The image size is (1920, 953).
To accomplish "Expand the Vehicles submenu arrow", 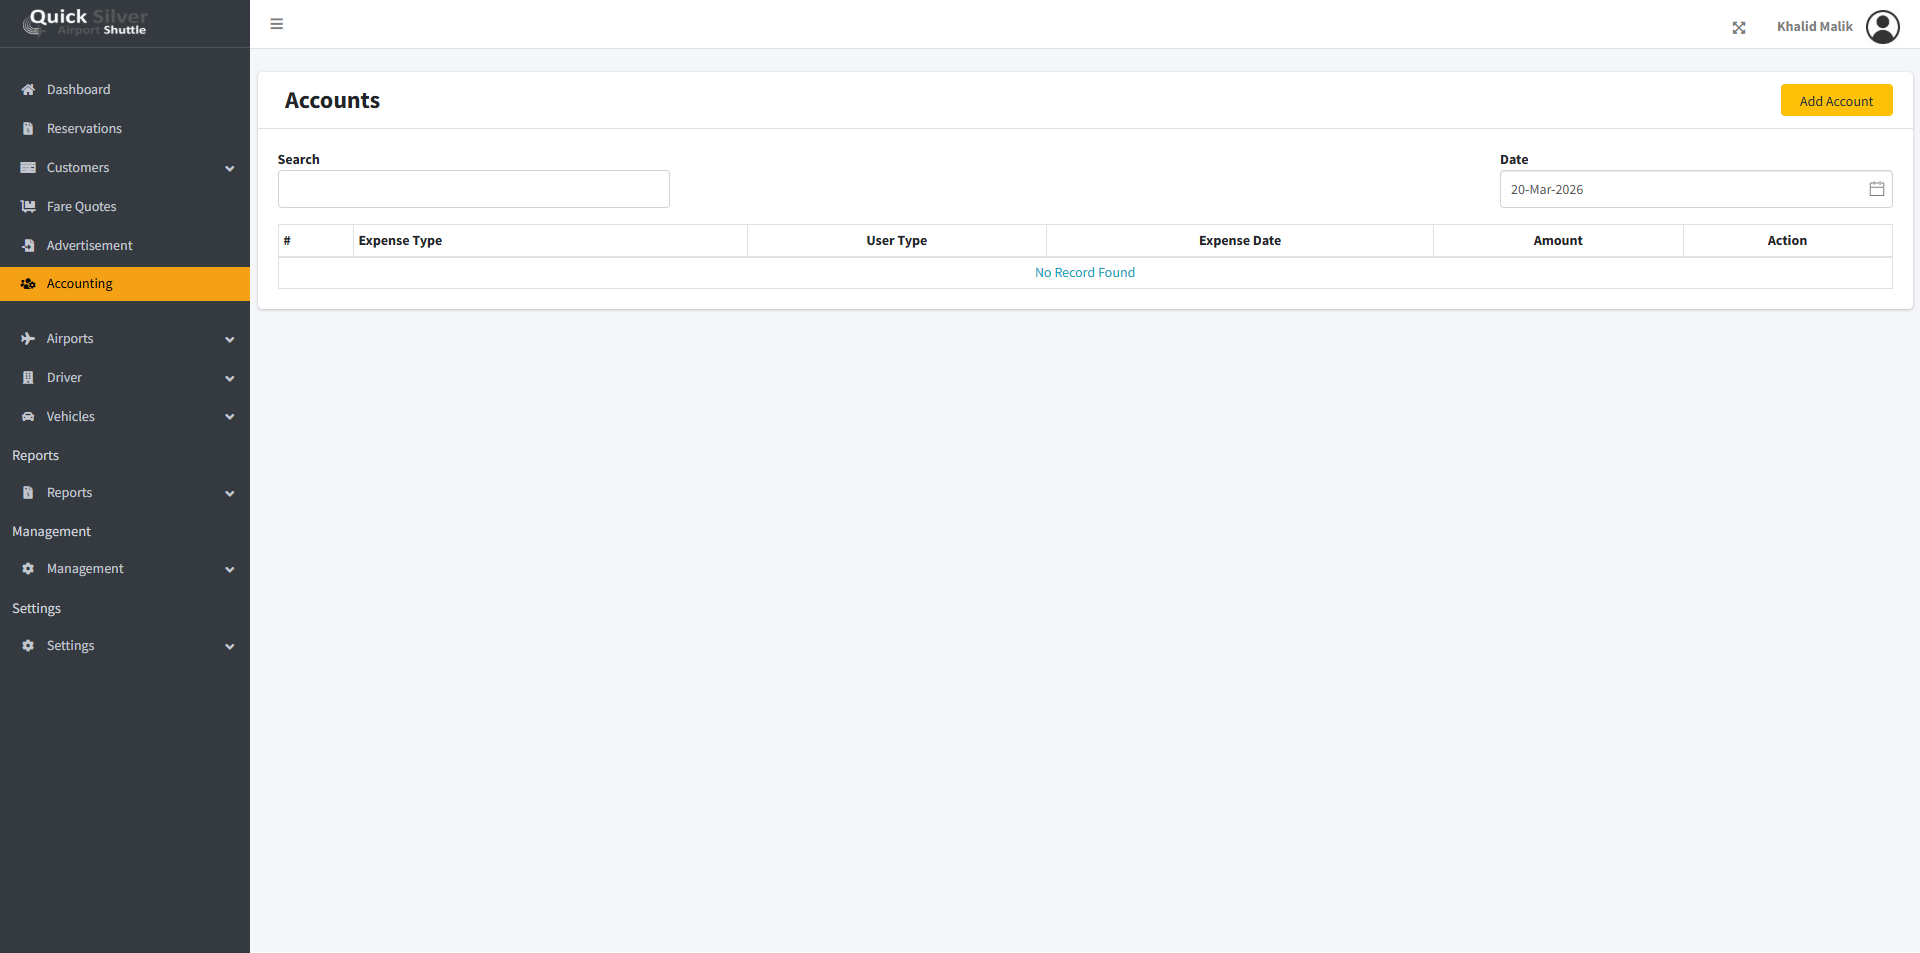I will pyautogui.click(x=229, y=417).
